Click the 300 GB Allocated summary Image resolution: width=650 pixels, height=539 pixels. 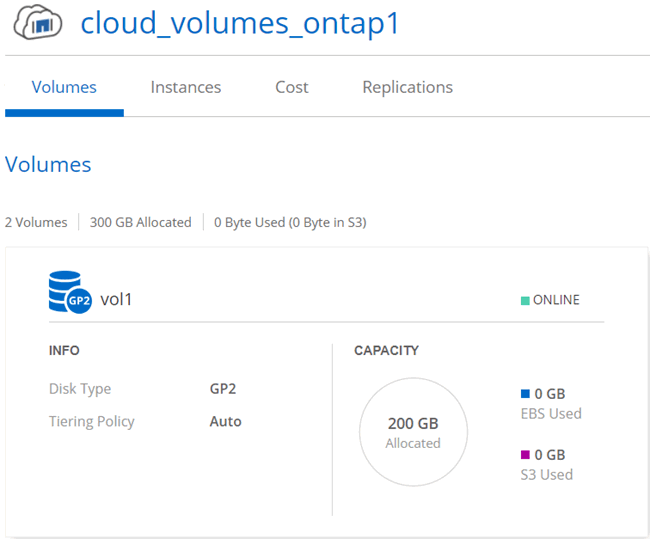(x=141, y=223)
